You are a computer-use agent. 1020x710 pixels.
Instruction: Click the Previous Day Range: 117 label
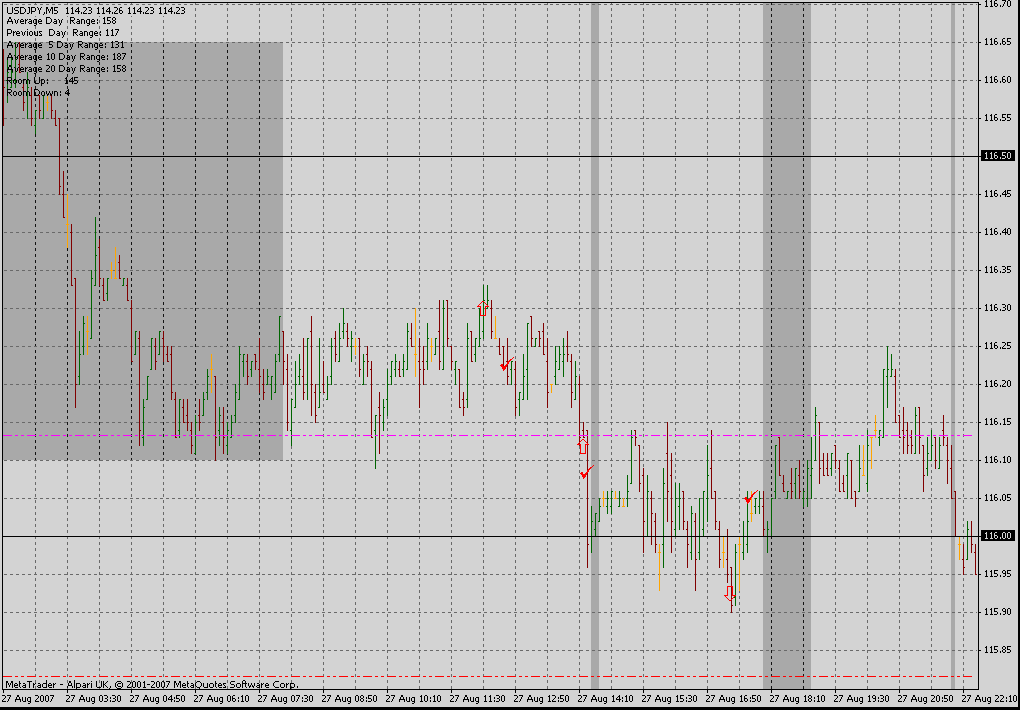pos(63,33)
